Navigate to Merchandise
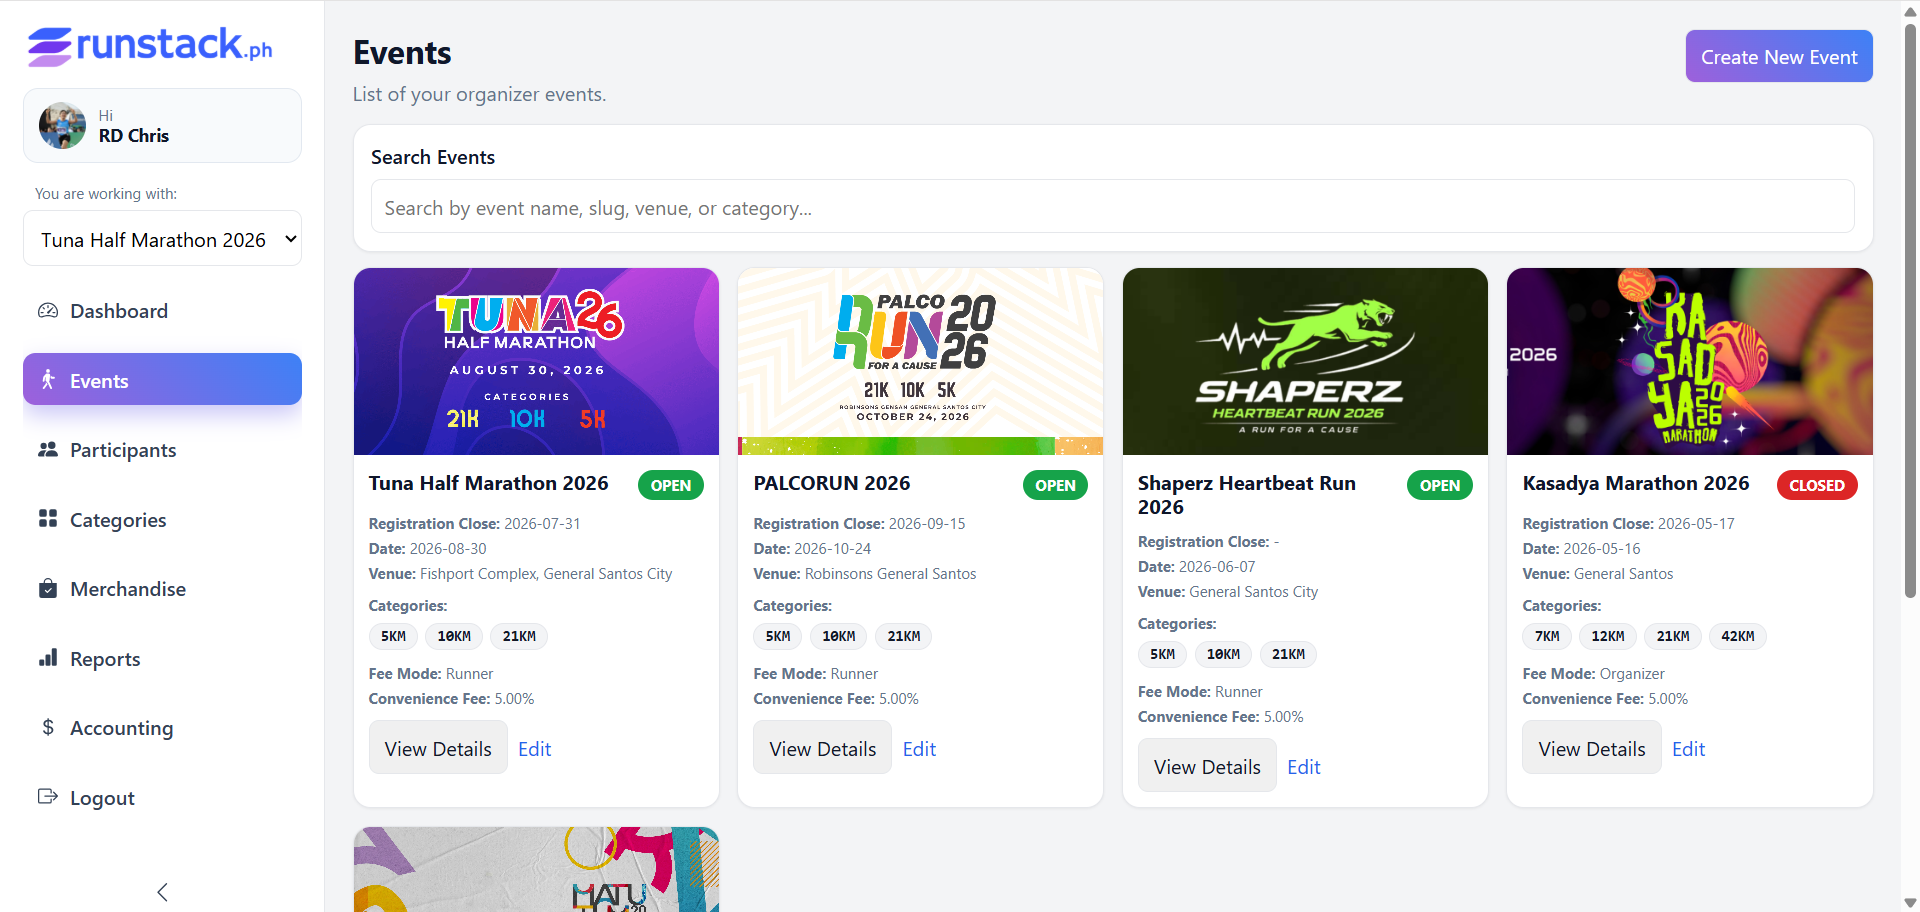Screen dimensions: 1920x912 point(162,589)
